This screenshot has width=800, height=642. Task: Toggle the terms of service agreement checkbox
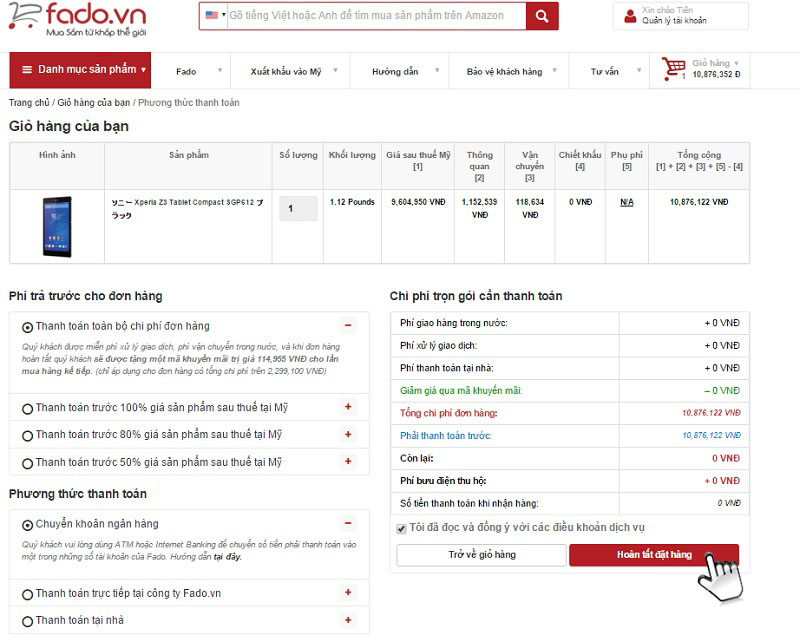402,529
